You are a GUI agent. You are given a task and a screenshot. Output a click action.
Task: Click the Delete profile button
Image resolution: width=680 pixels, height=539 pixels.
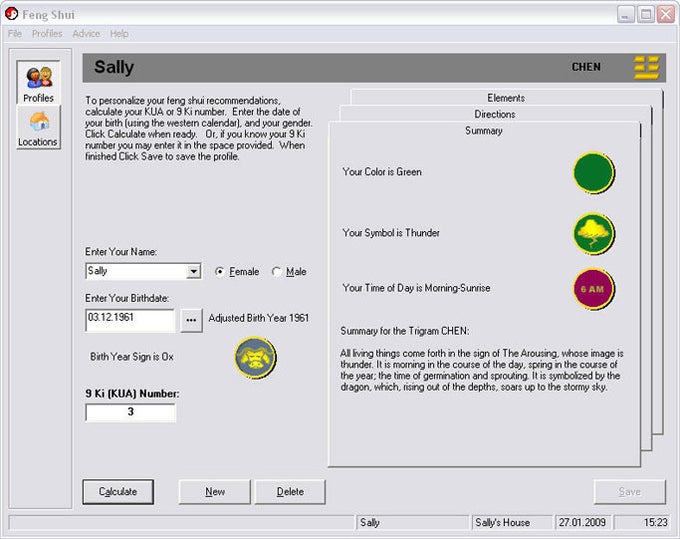[x=290, y=492]
